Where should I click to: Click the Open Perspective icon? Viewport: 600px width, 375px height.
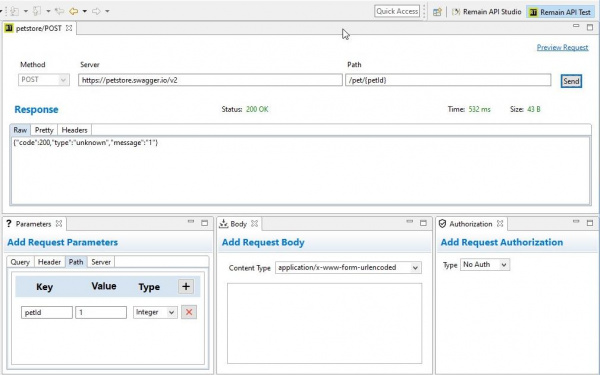click(437, 12)
